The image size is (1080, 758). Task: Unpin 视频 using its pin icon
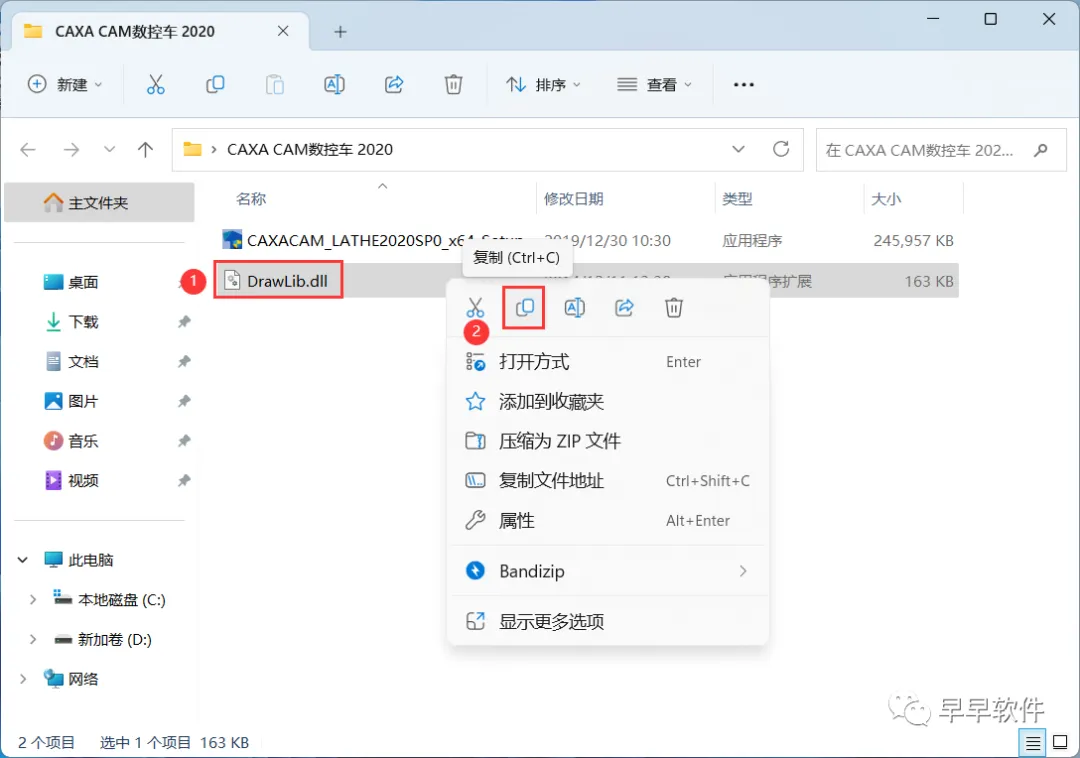click(x=184, y=481)
